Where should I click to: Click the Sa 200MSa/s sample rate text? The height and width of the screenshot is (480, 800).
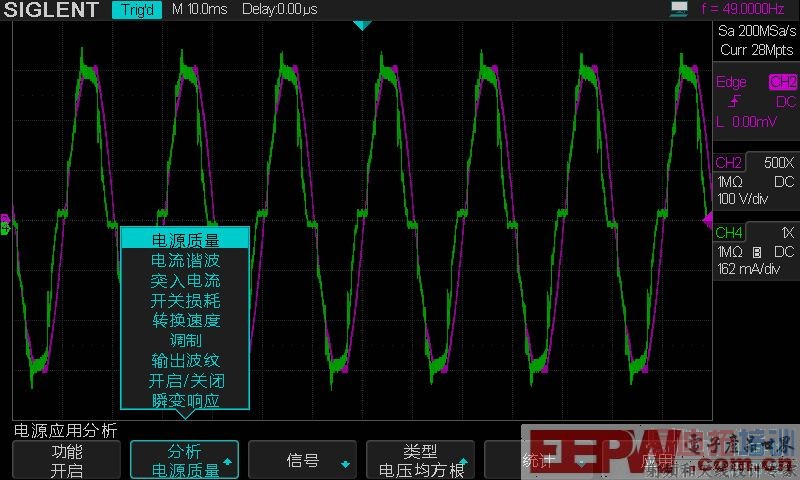tap(757, 31)
